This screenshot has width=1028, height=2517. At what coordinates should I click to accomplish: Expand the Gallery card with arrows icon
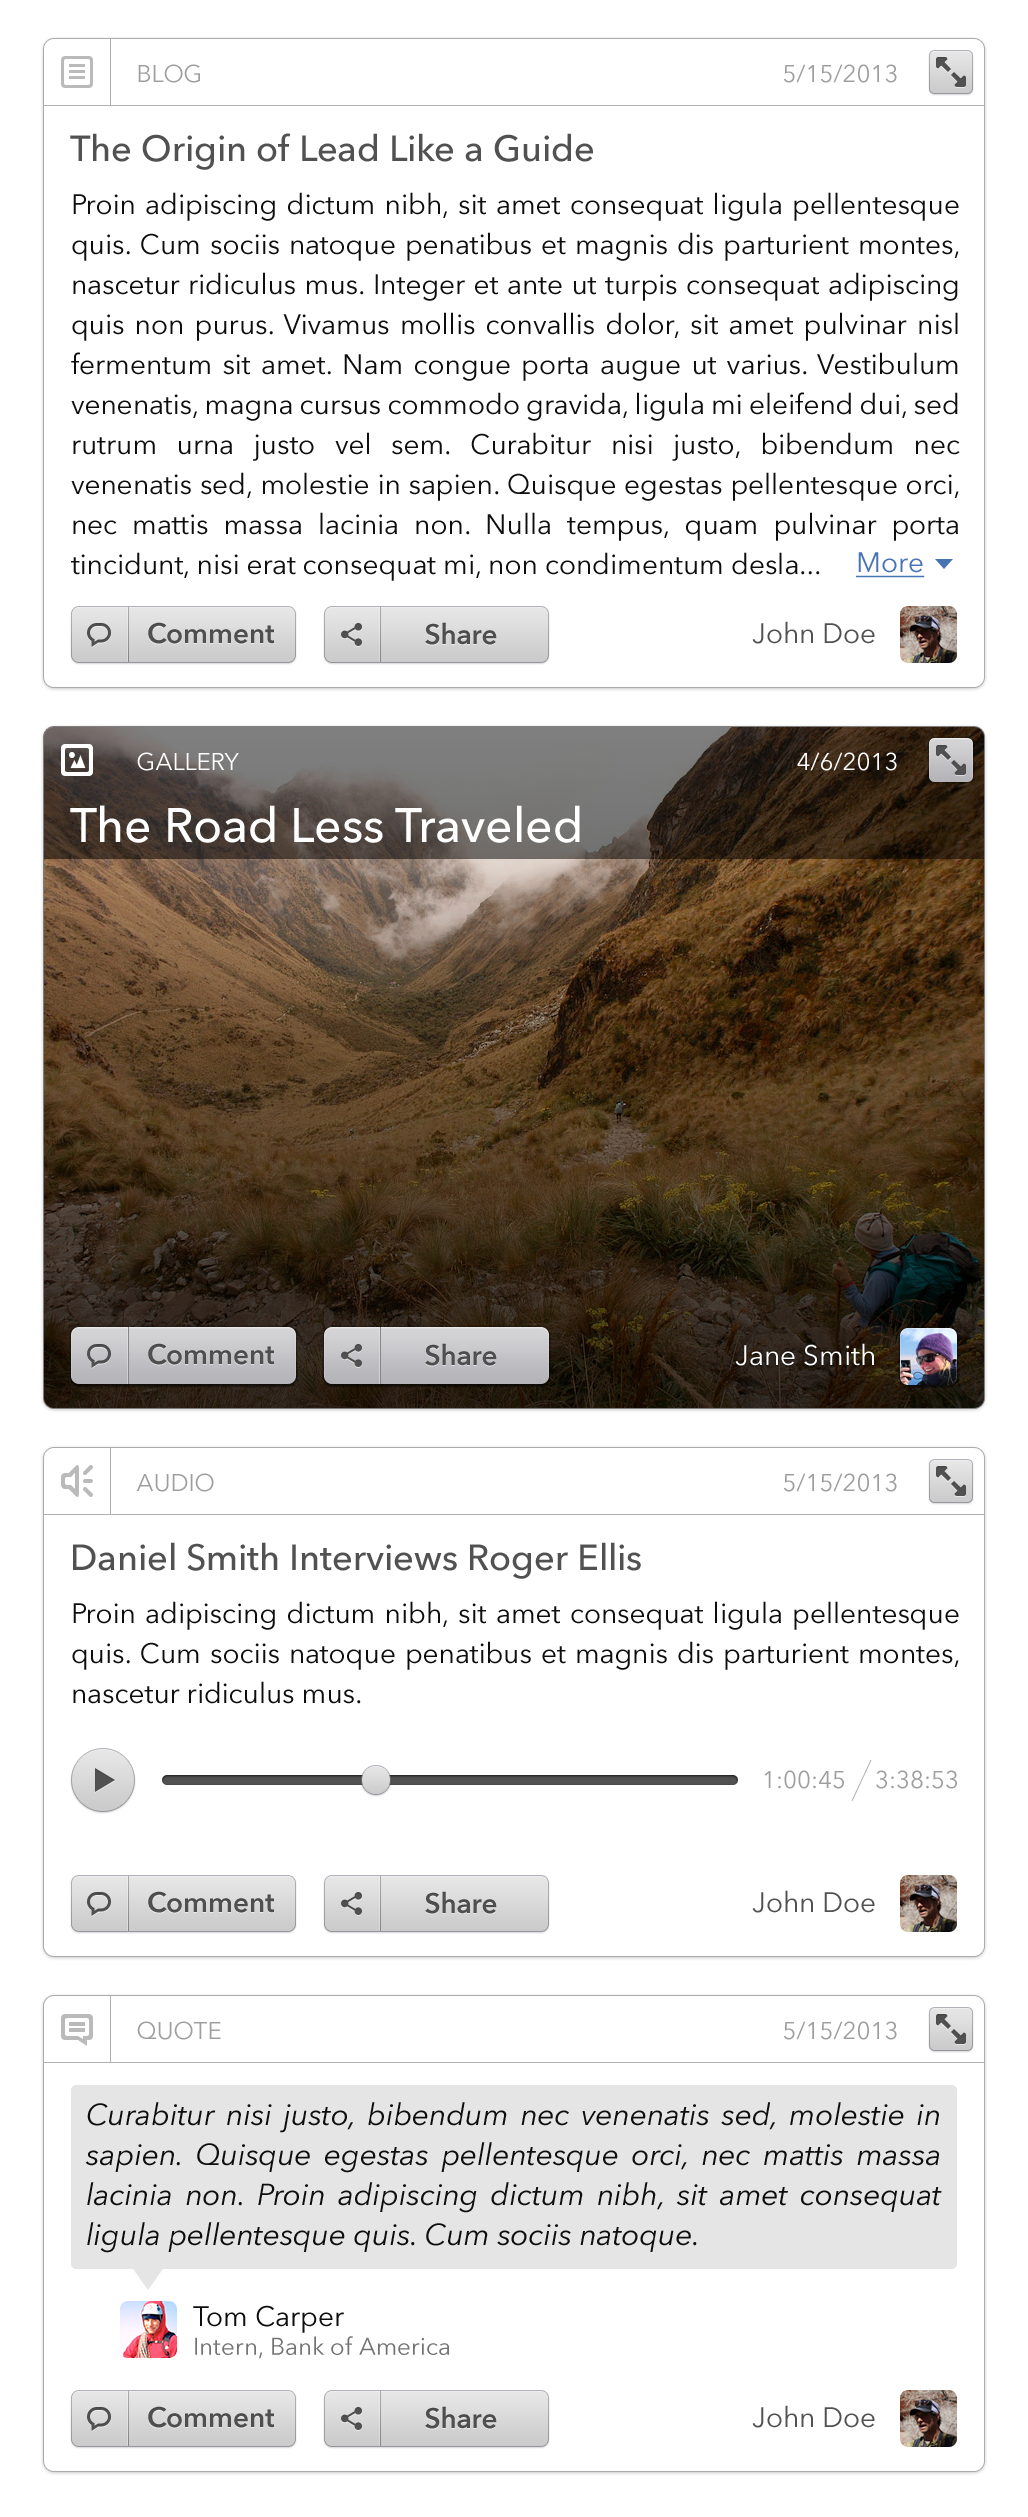pyautogui.click(x=950, y=761)
